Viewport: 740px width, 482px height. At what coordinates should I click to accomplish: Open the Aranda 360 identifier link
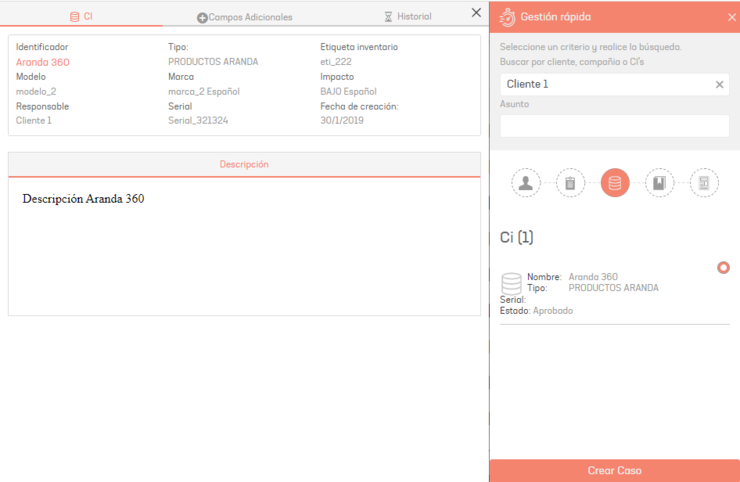(x=42, y=62)
